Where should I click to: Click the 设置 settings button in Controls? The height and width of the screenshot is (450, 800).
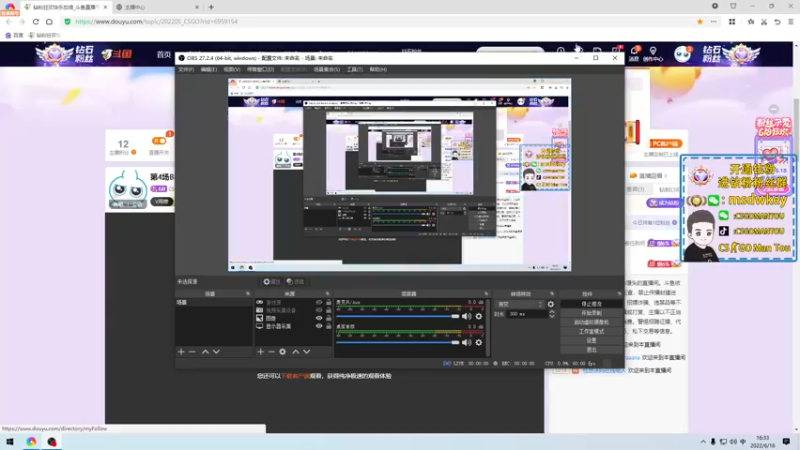coord(591,340)
